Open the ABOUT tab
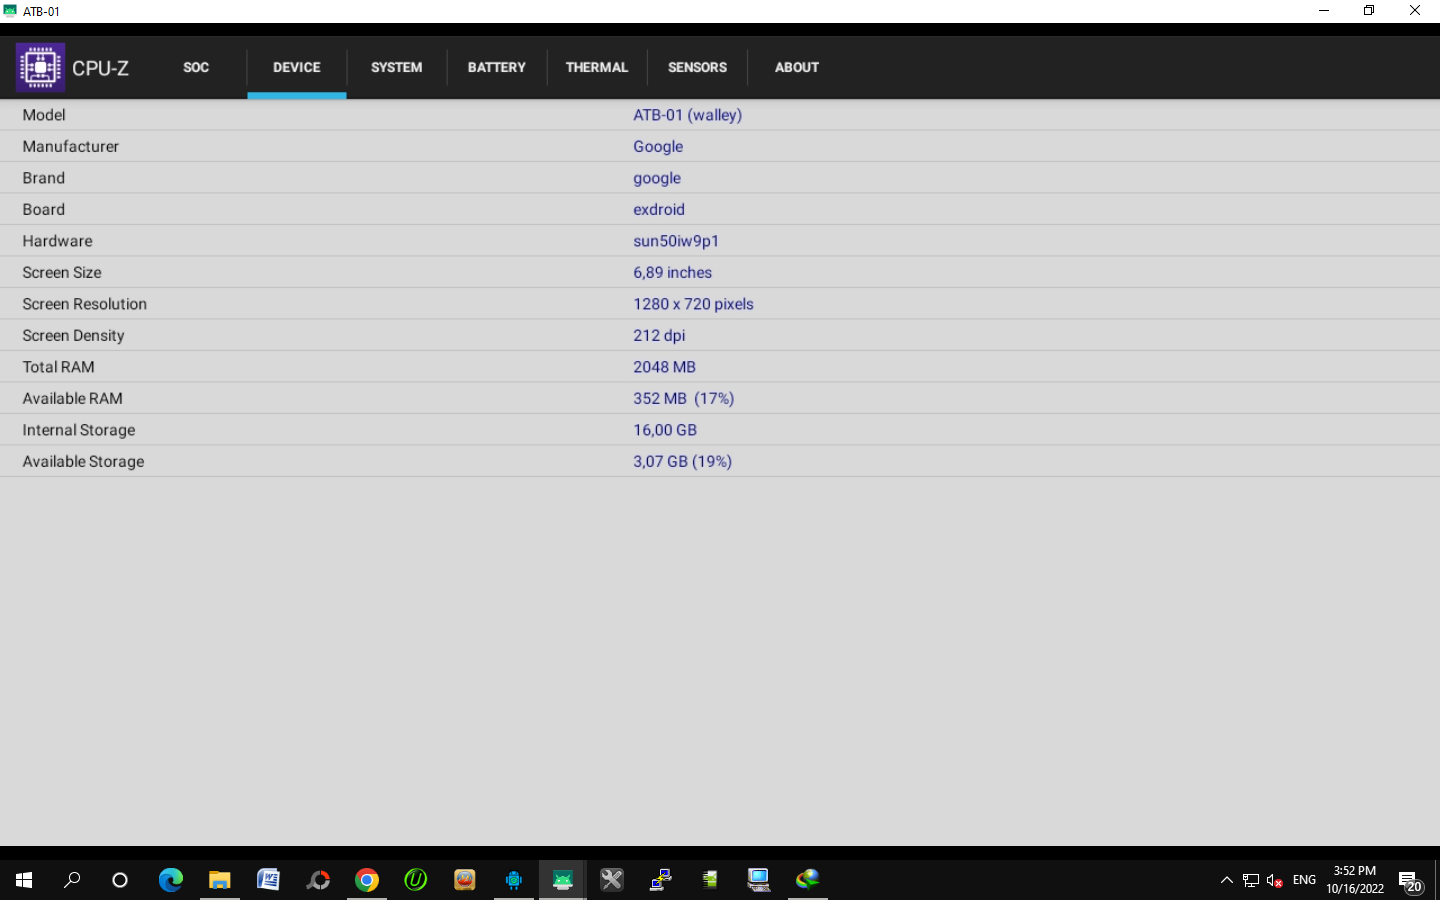This screenshot has width=1440, height=900. coord(797,67)
